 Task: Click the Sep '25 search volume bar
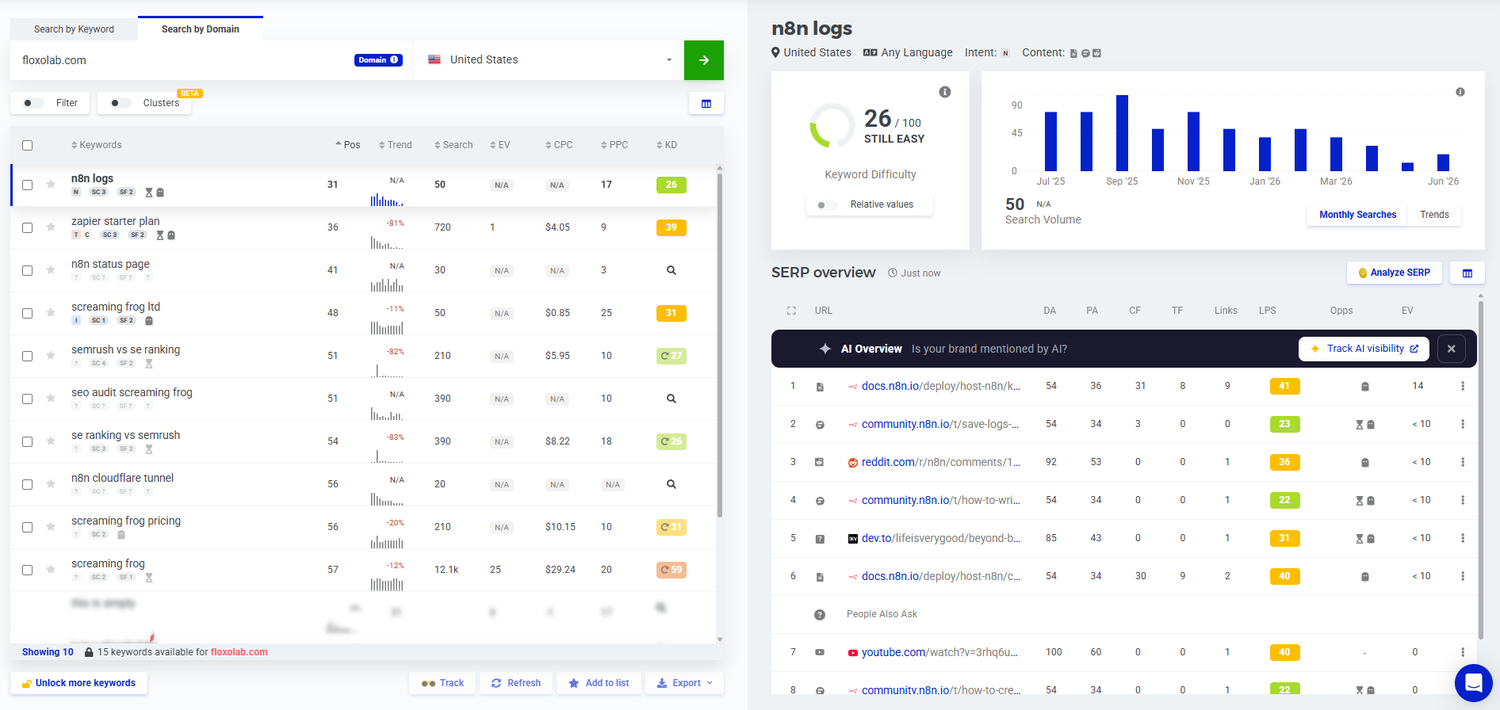(1122, 133)
